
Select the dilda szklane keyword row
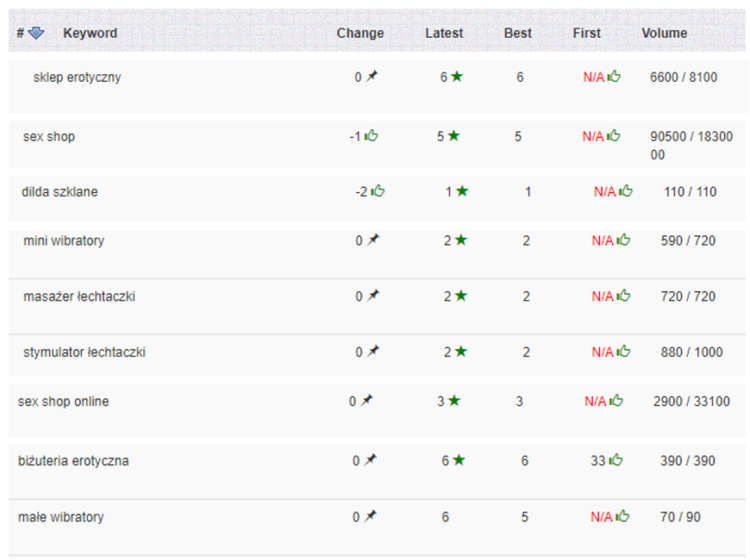pos(377,198)
